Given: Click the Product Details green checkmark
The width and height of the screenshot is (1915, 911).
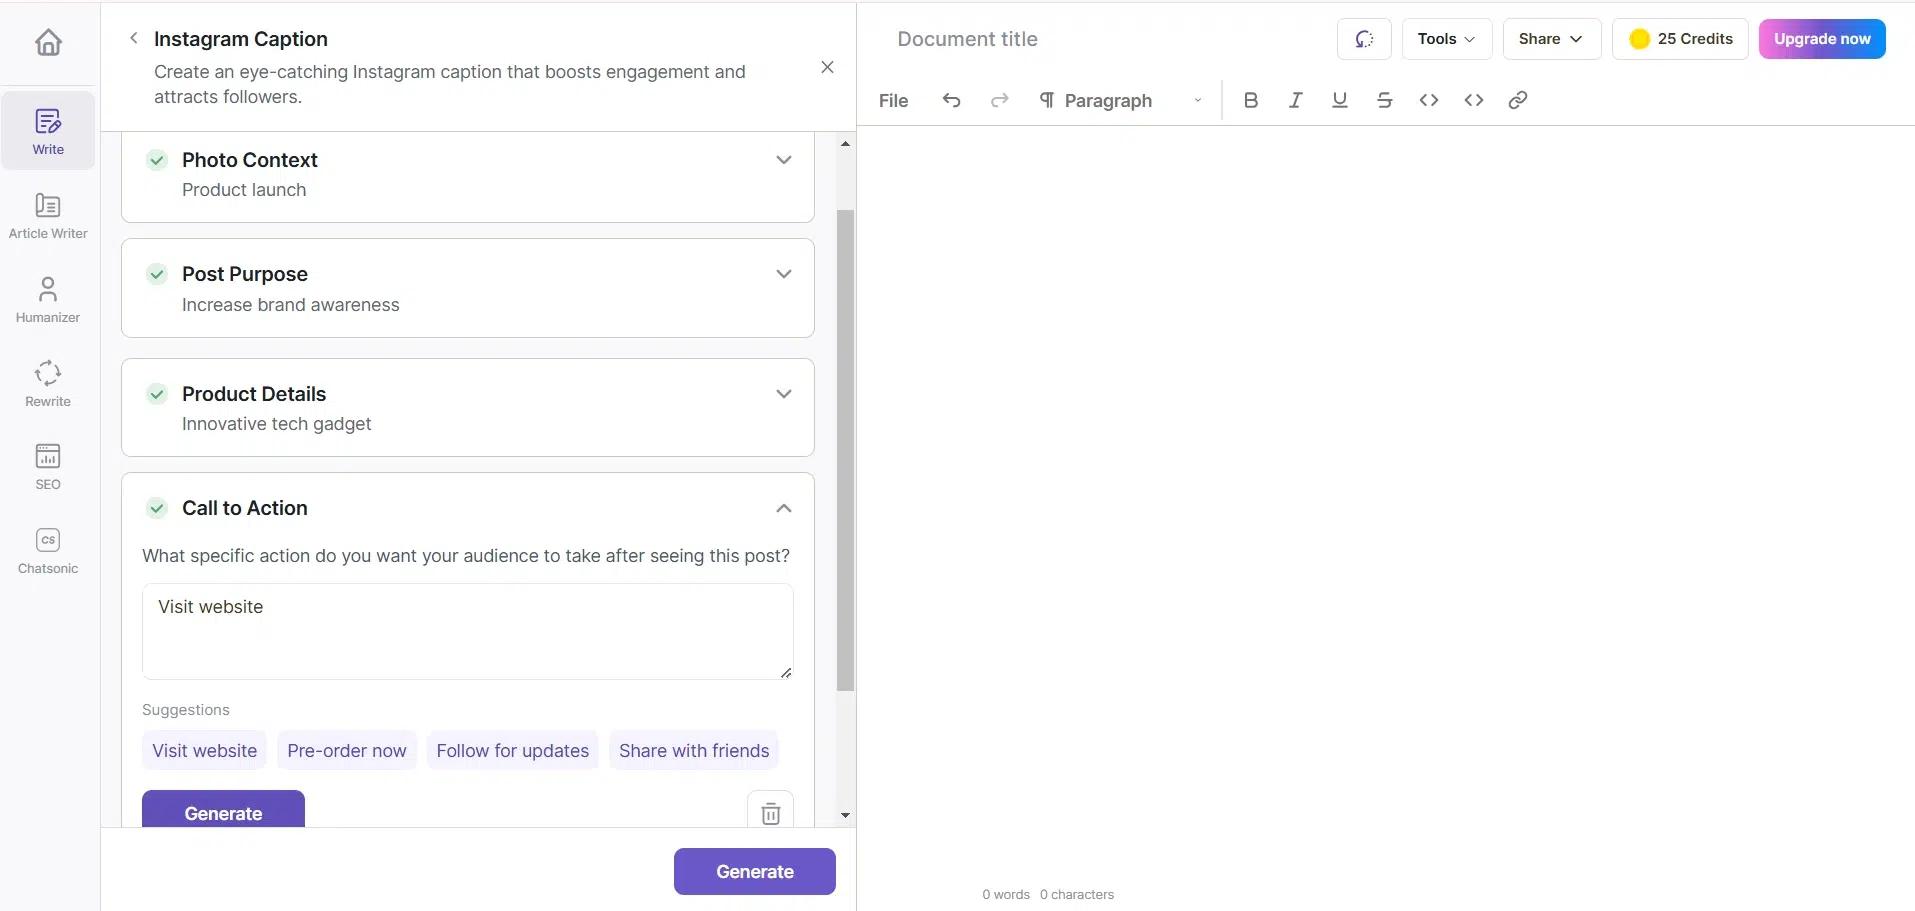Looking at the screenshot, I should pos(157,394).
